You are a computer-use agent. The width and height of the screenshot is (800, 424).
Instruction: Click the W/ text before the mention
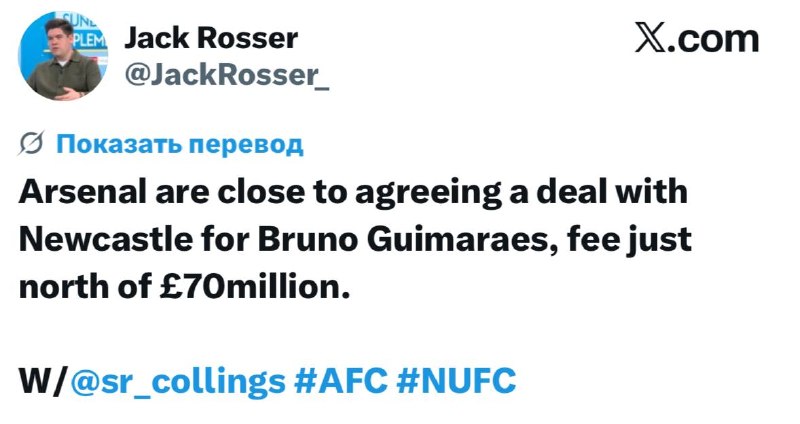pos(42,381)
